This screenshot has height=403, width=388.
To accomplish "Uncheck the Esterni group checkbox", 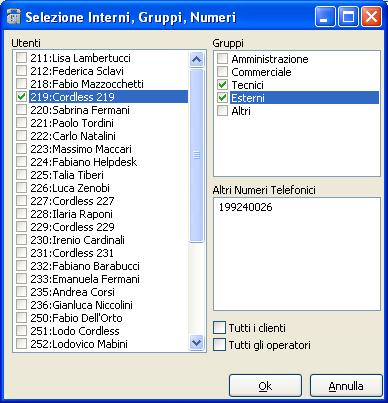I will (222, 98).
